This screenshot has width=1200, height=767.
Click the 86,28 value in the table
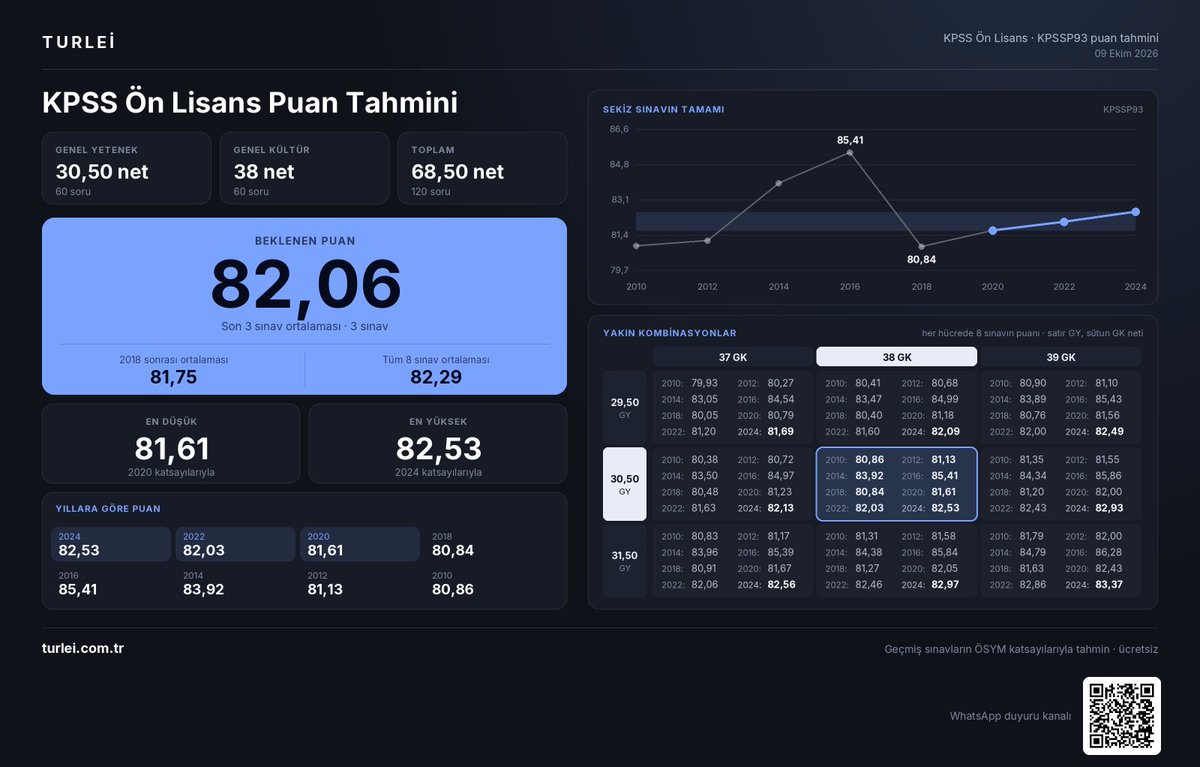click(1108, 552)
